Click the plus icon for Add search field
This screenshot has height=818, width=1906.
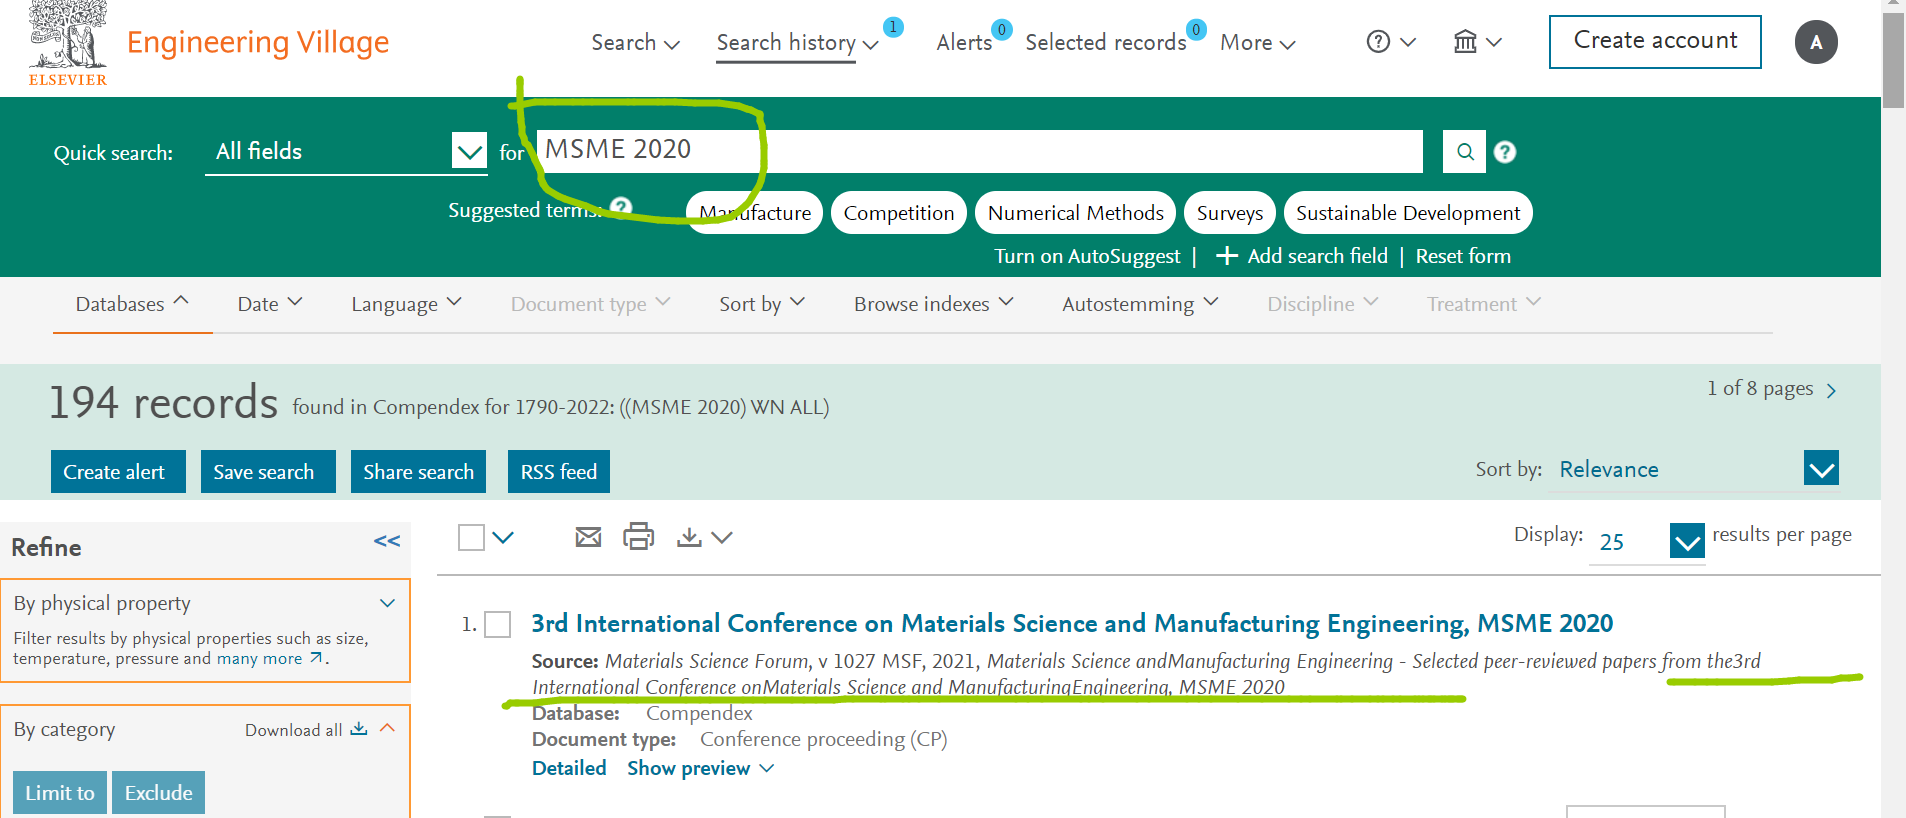(x=1227, y=256)
